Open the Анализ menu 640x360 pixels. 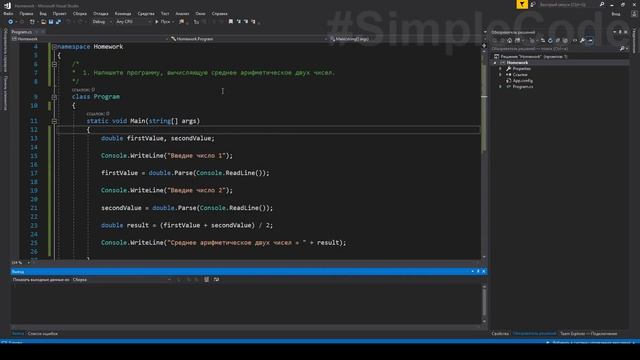coord(182,13)
